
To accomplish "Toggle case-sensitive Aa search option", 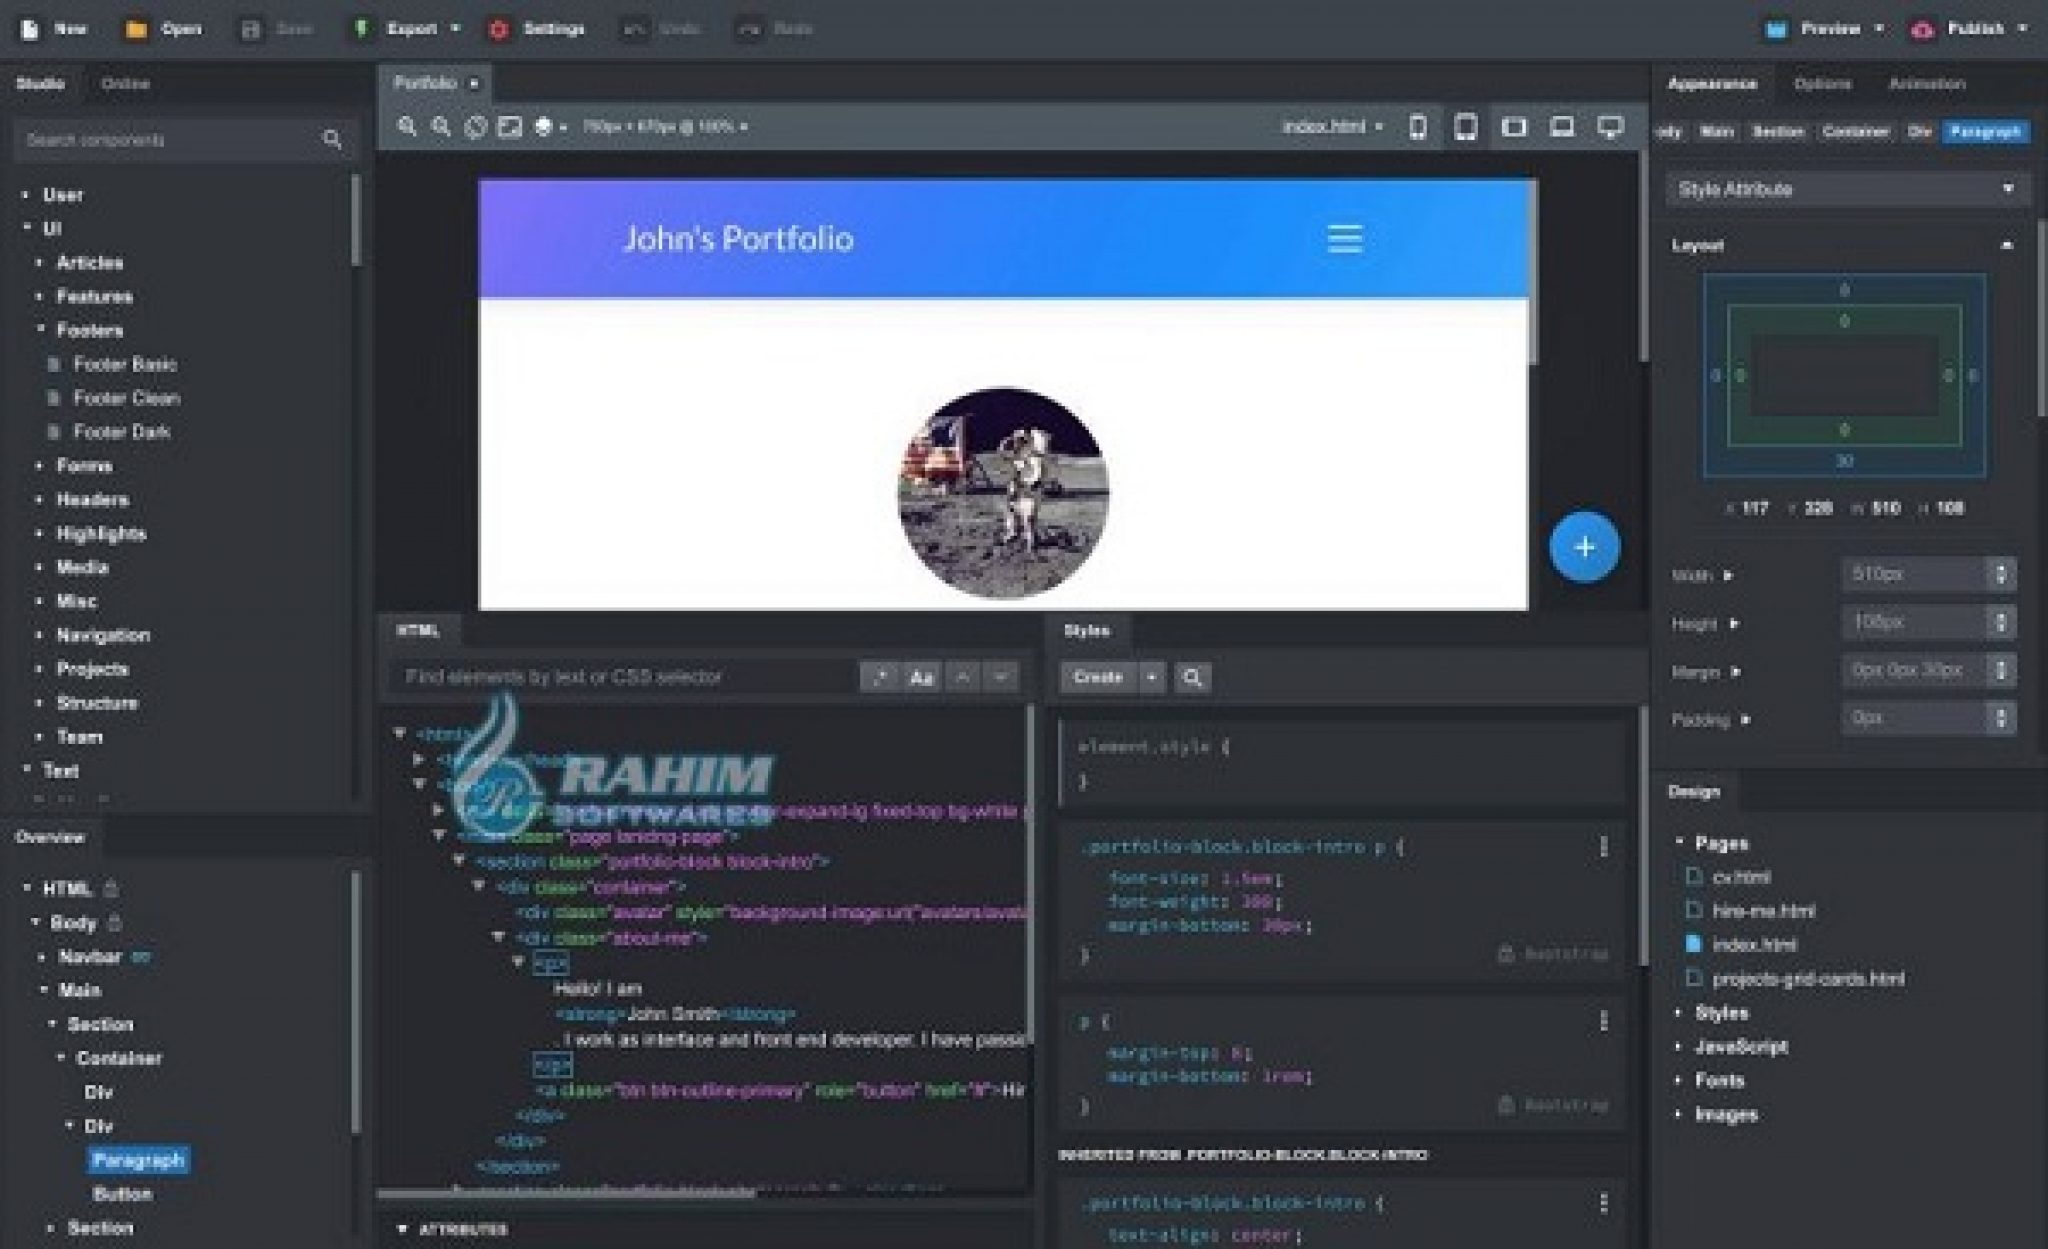I will (x=921, y=677).
